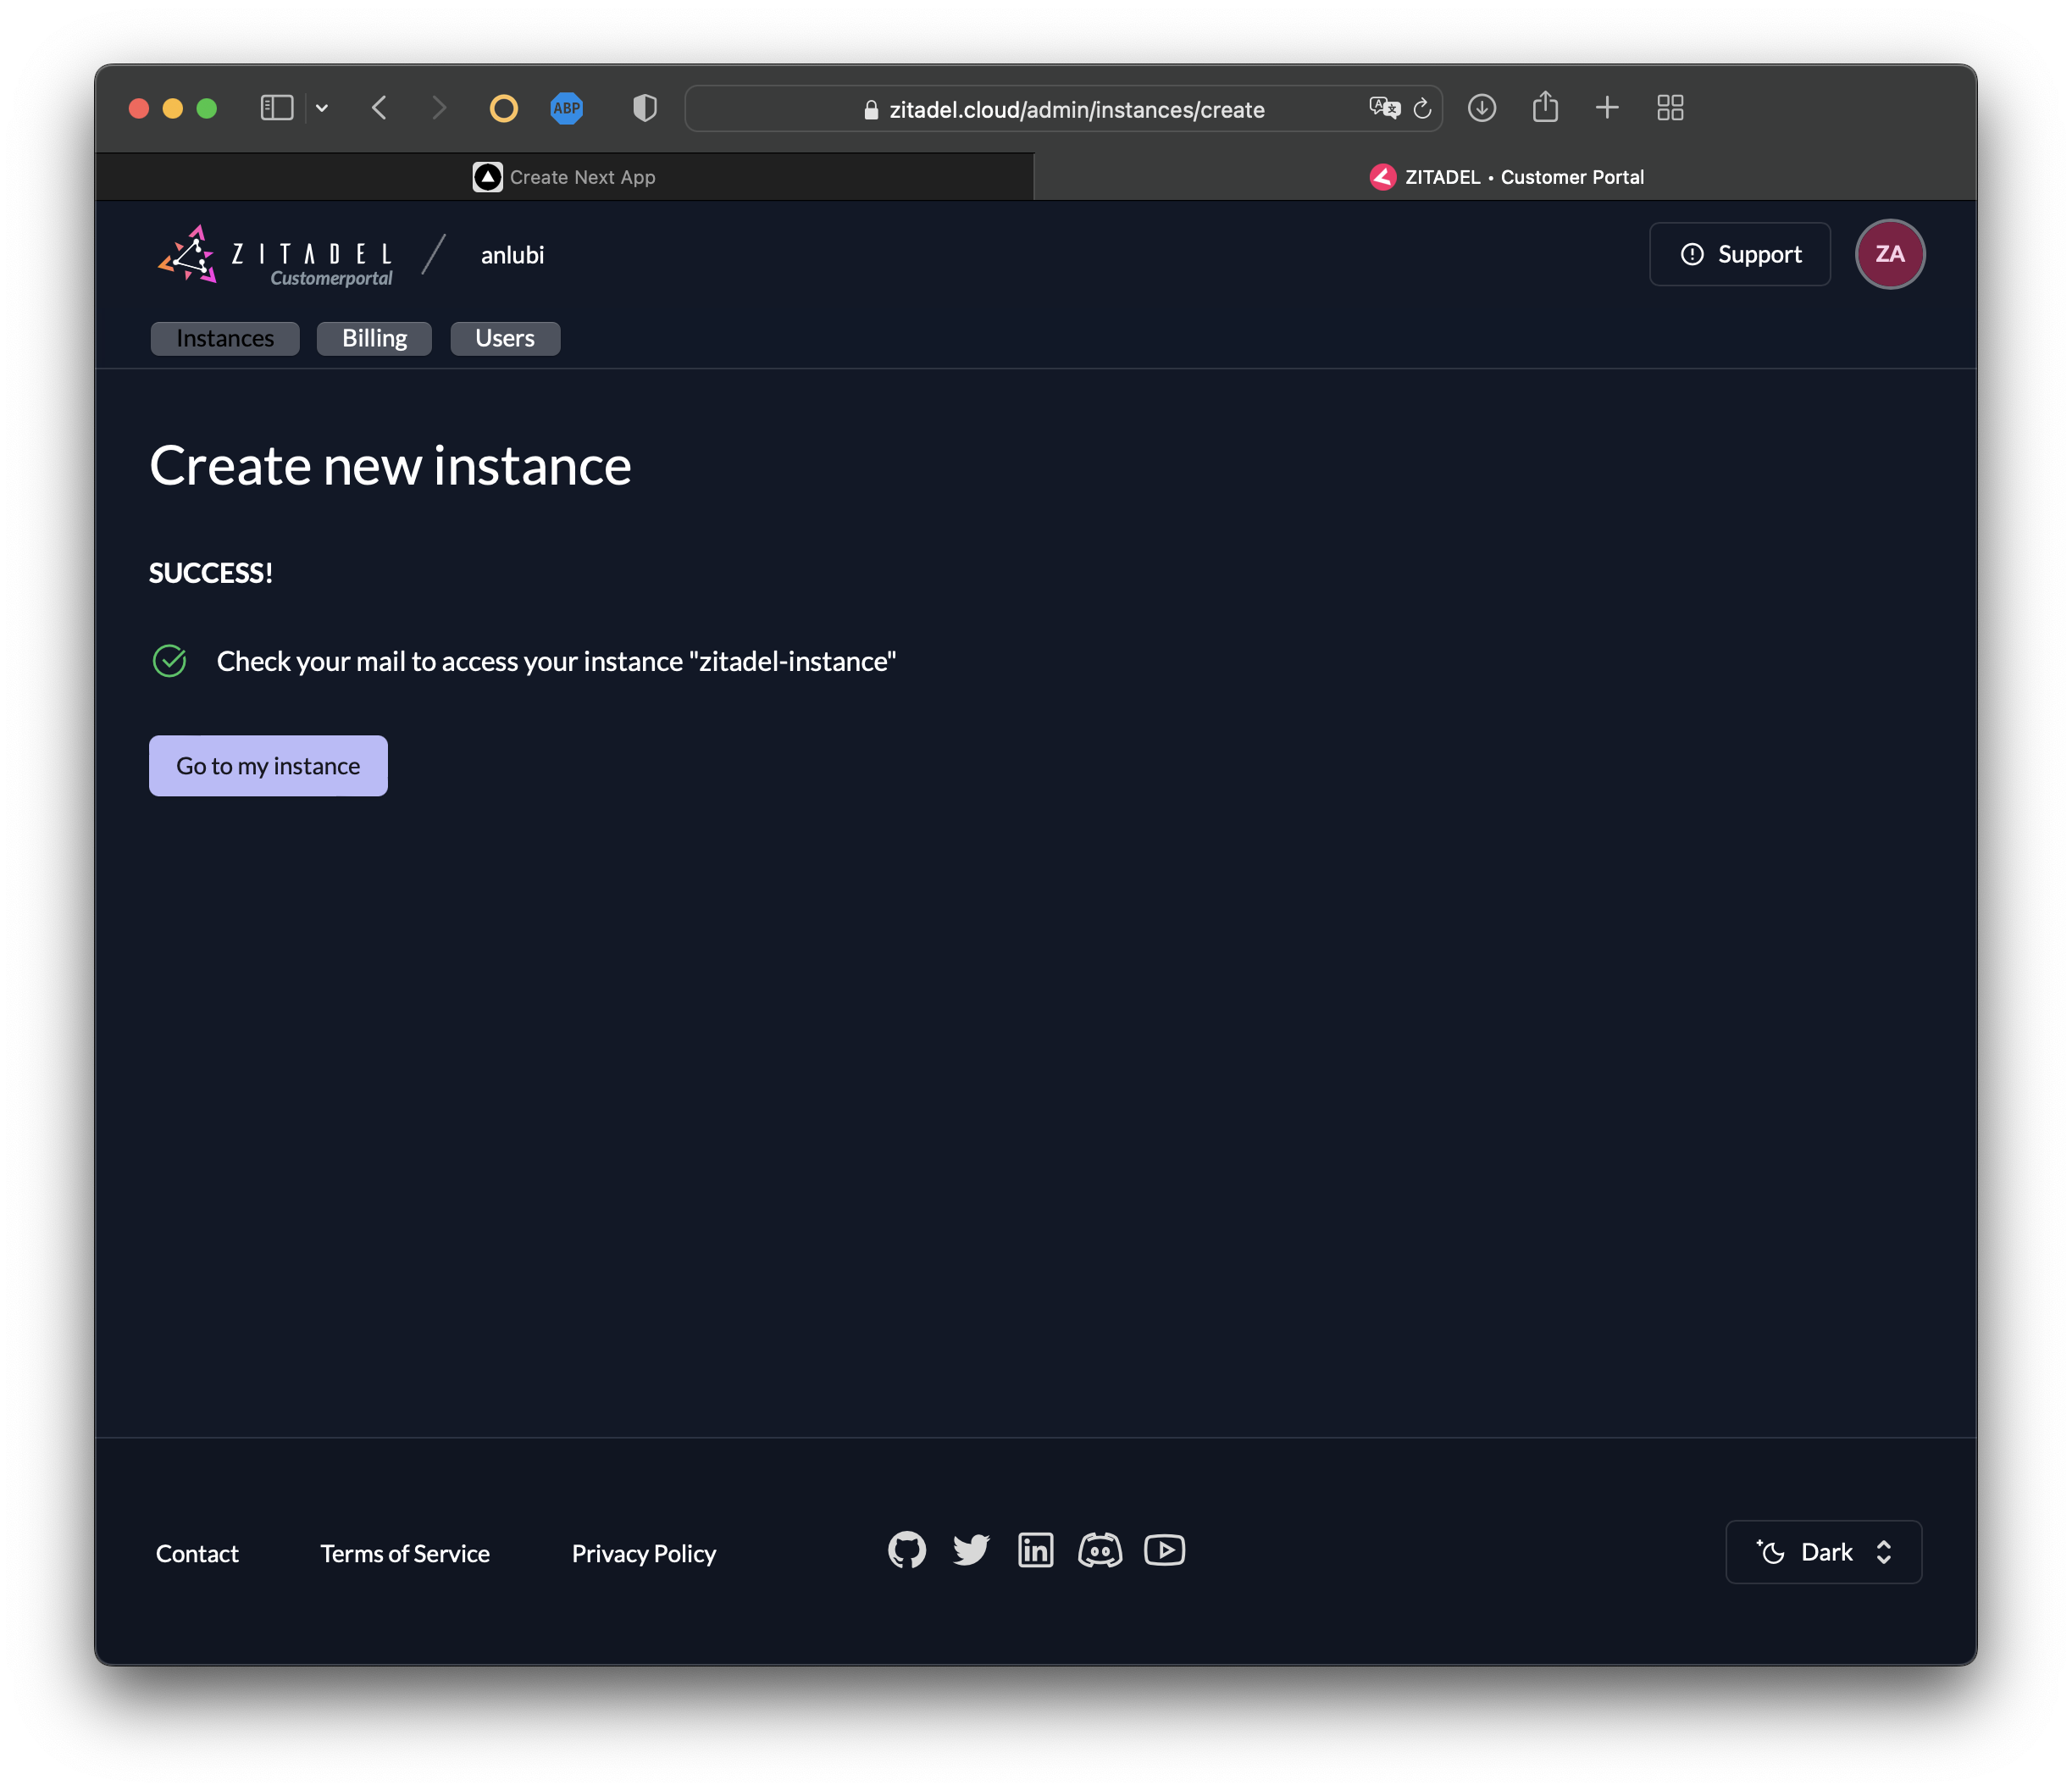Screen dimensions: 2072x1791
Task: Open YouTube channel via footer icon
Action: click(1163, 1550)
